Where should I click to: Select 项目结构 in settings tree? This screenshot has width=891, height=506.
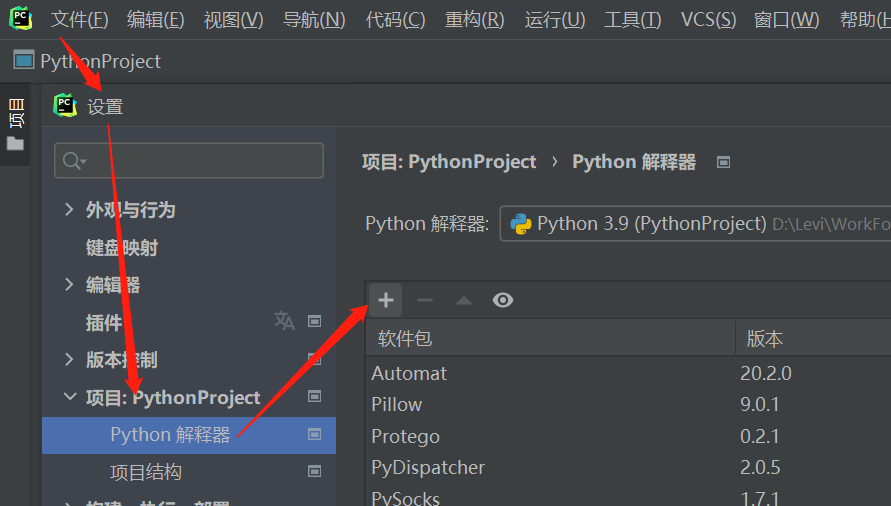(146, 472)
